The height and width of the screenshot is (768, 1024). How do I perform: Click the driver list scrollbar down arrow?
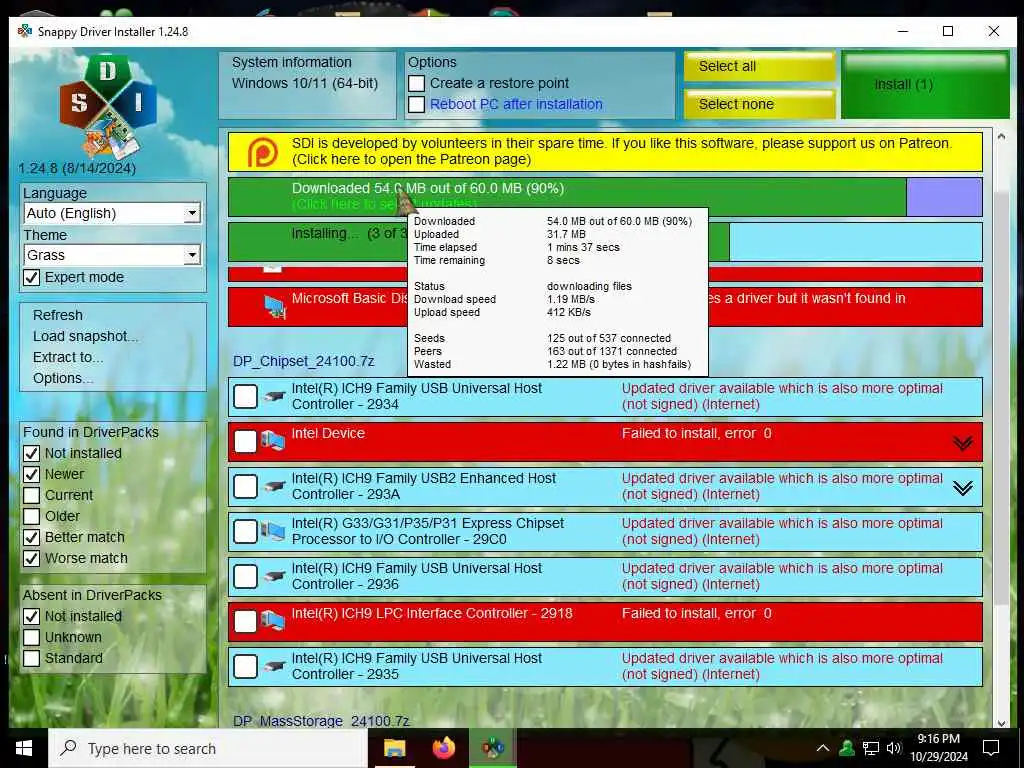pyautogui.click(x=1001, y=722)
